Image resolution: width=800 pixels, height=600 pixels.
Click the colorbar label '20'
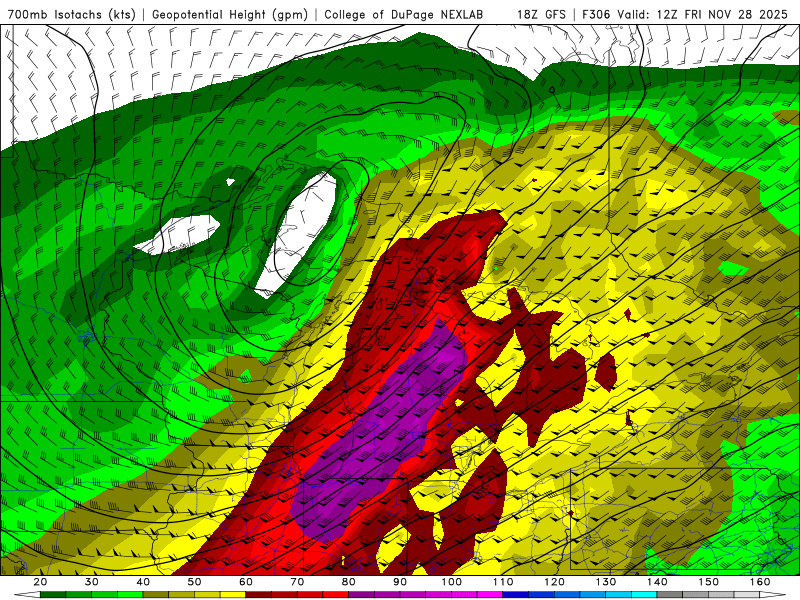pos(40,582)
